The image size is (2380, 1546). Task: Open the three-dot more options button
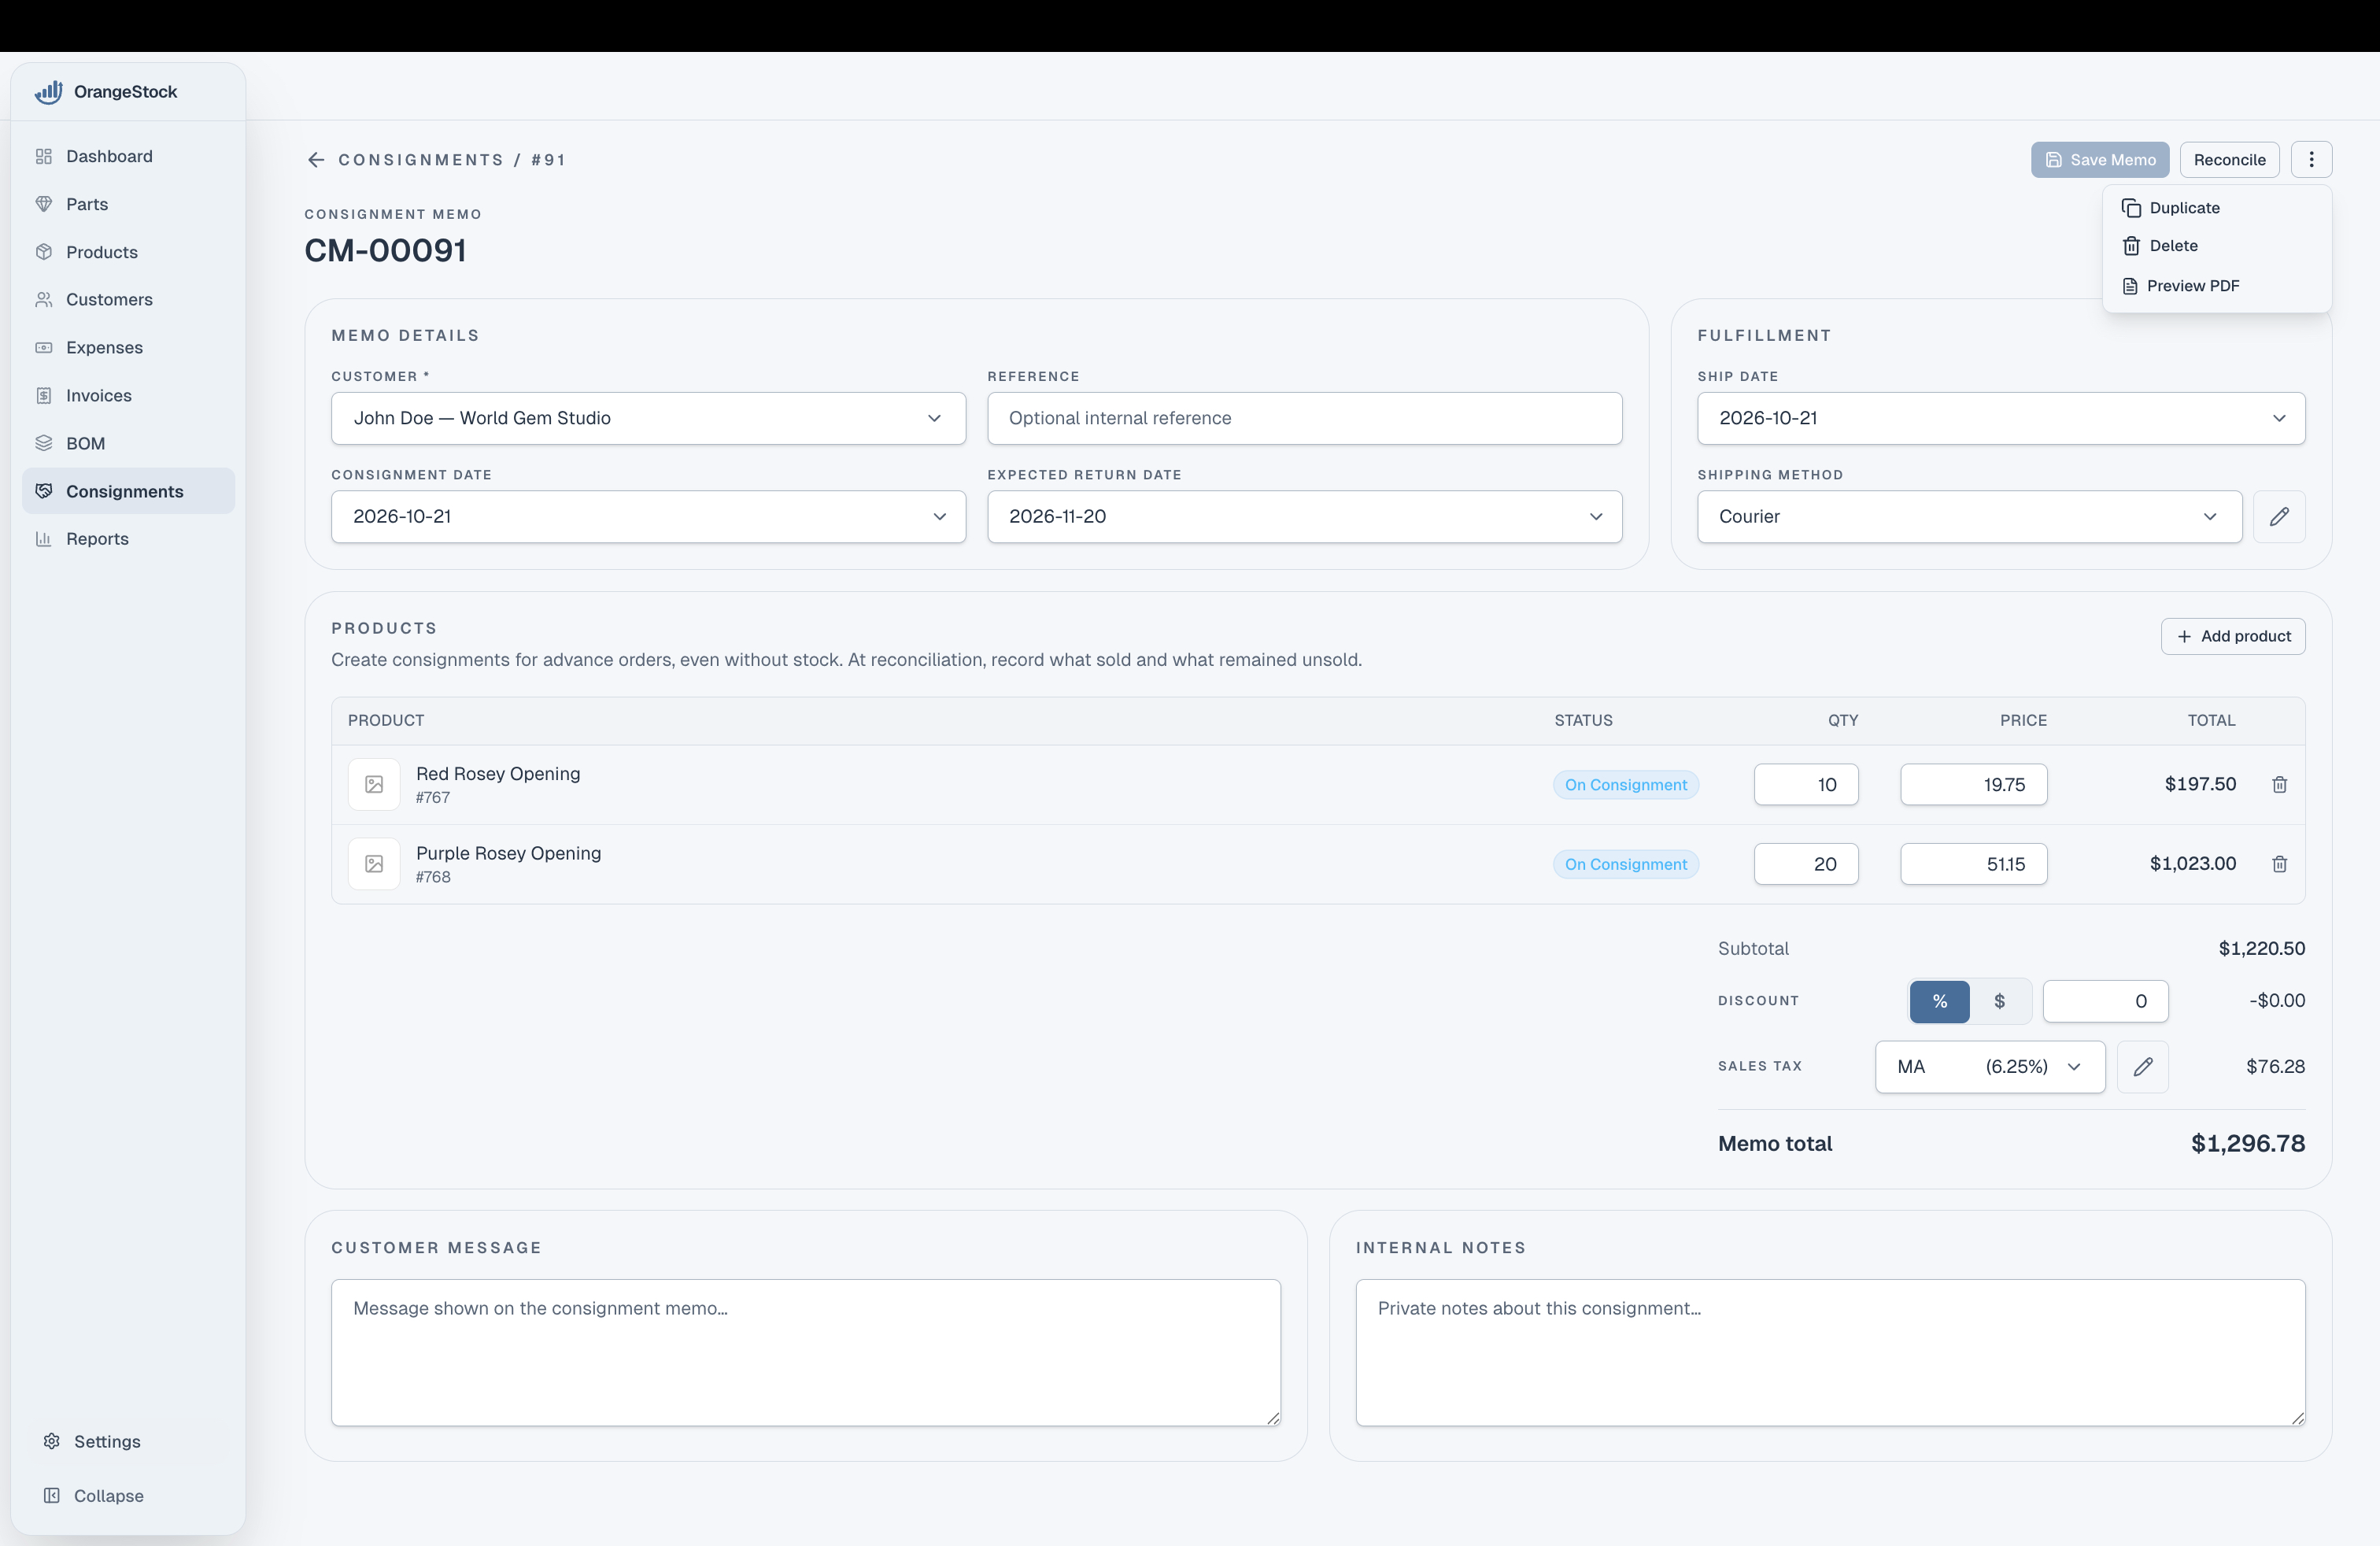pyautogui.click(x=2311, y=160)
